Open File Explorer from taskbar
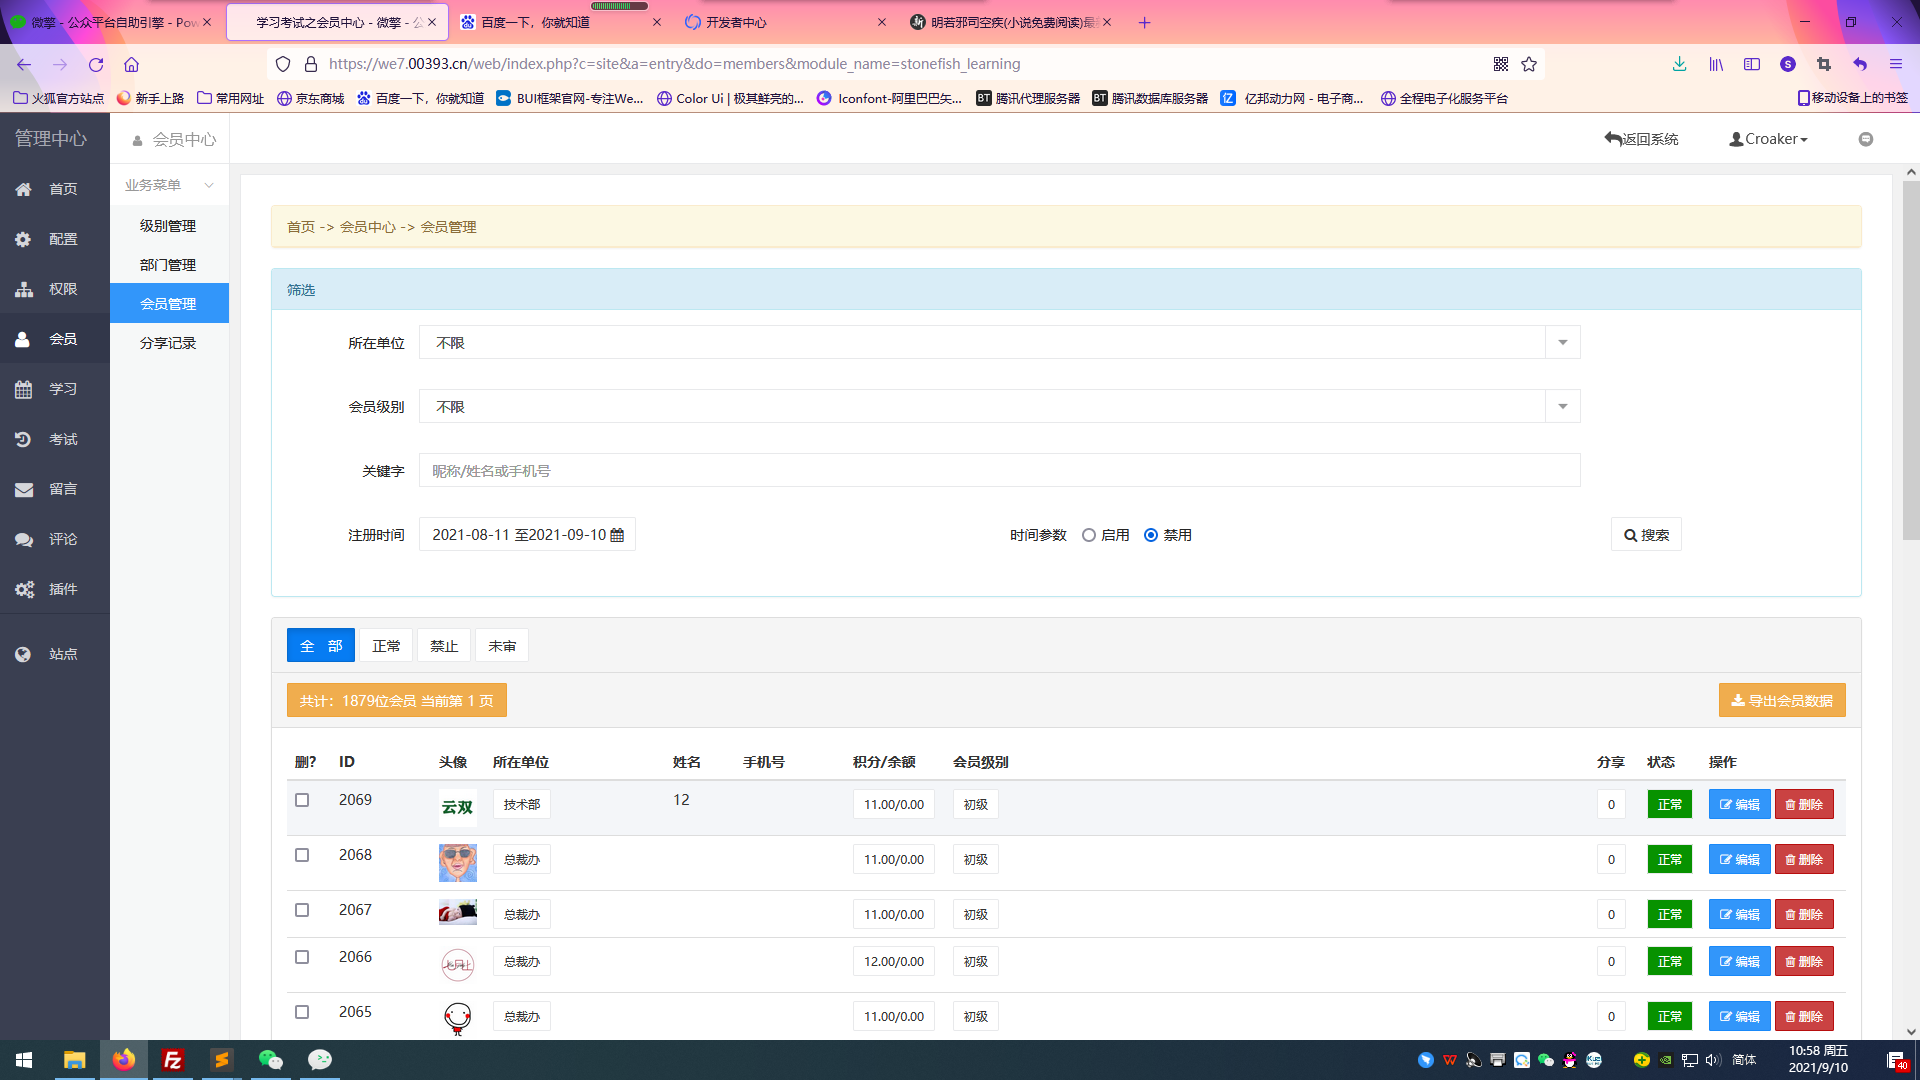Image resolution: width=1920 pixels, height=1080 pixels. click(x=74, y=1060)
